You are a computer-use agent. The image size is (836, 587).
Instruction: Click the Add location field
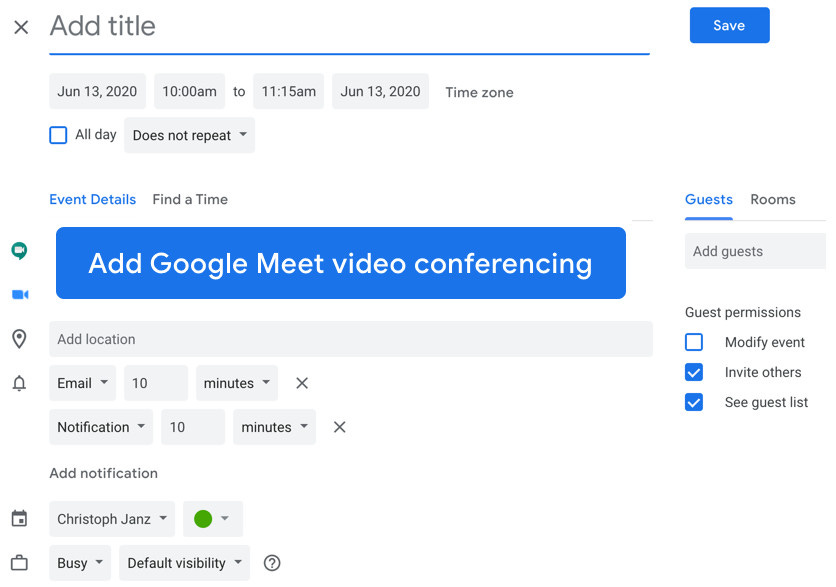click(351, 339)
